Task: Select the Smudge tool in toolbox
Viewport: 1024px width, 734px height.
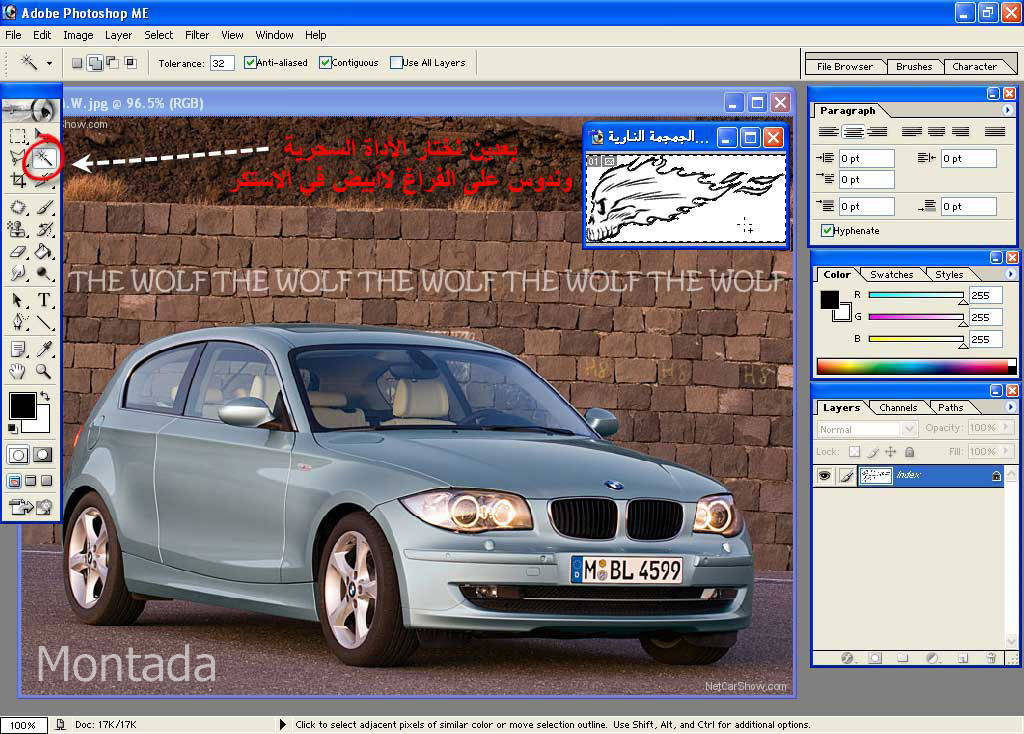Action: [18, 274]
